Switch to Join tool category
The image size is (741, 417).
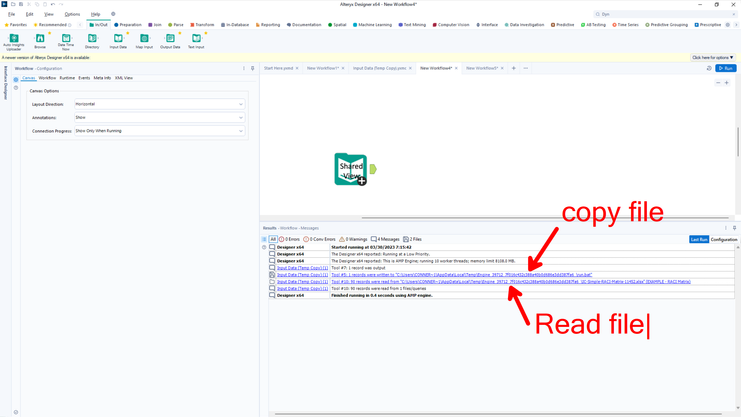click(x=155, y=25)
